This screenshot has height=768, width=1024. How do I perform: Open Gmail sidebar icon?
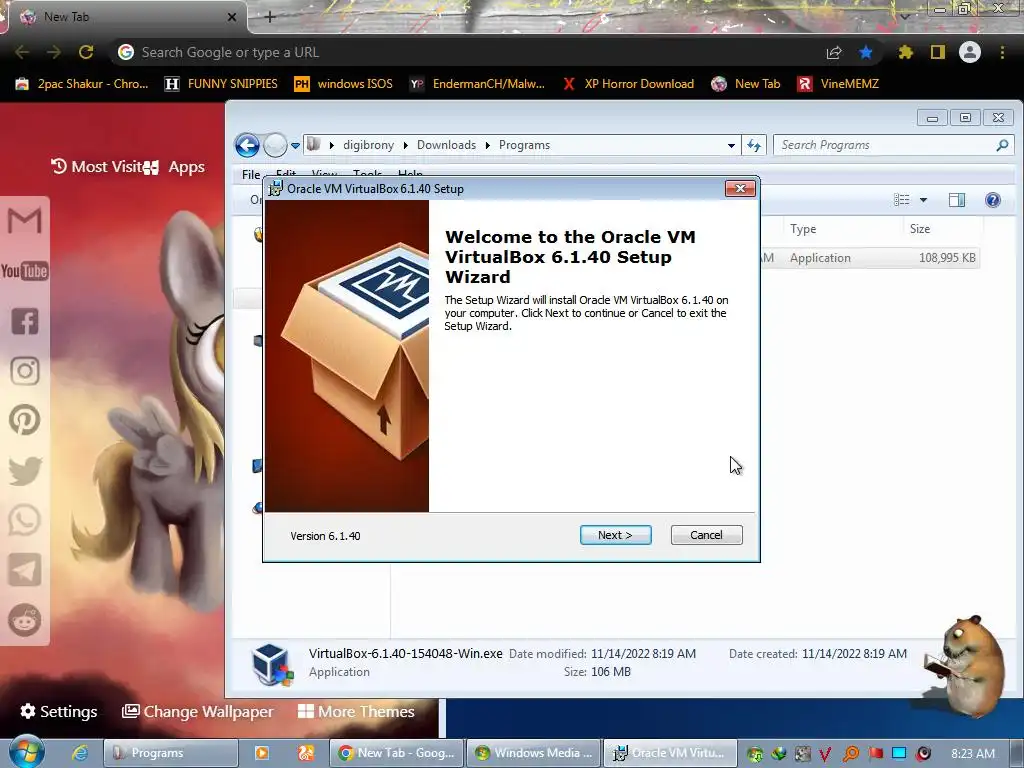click(24, 220)
